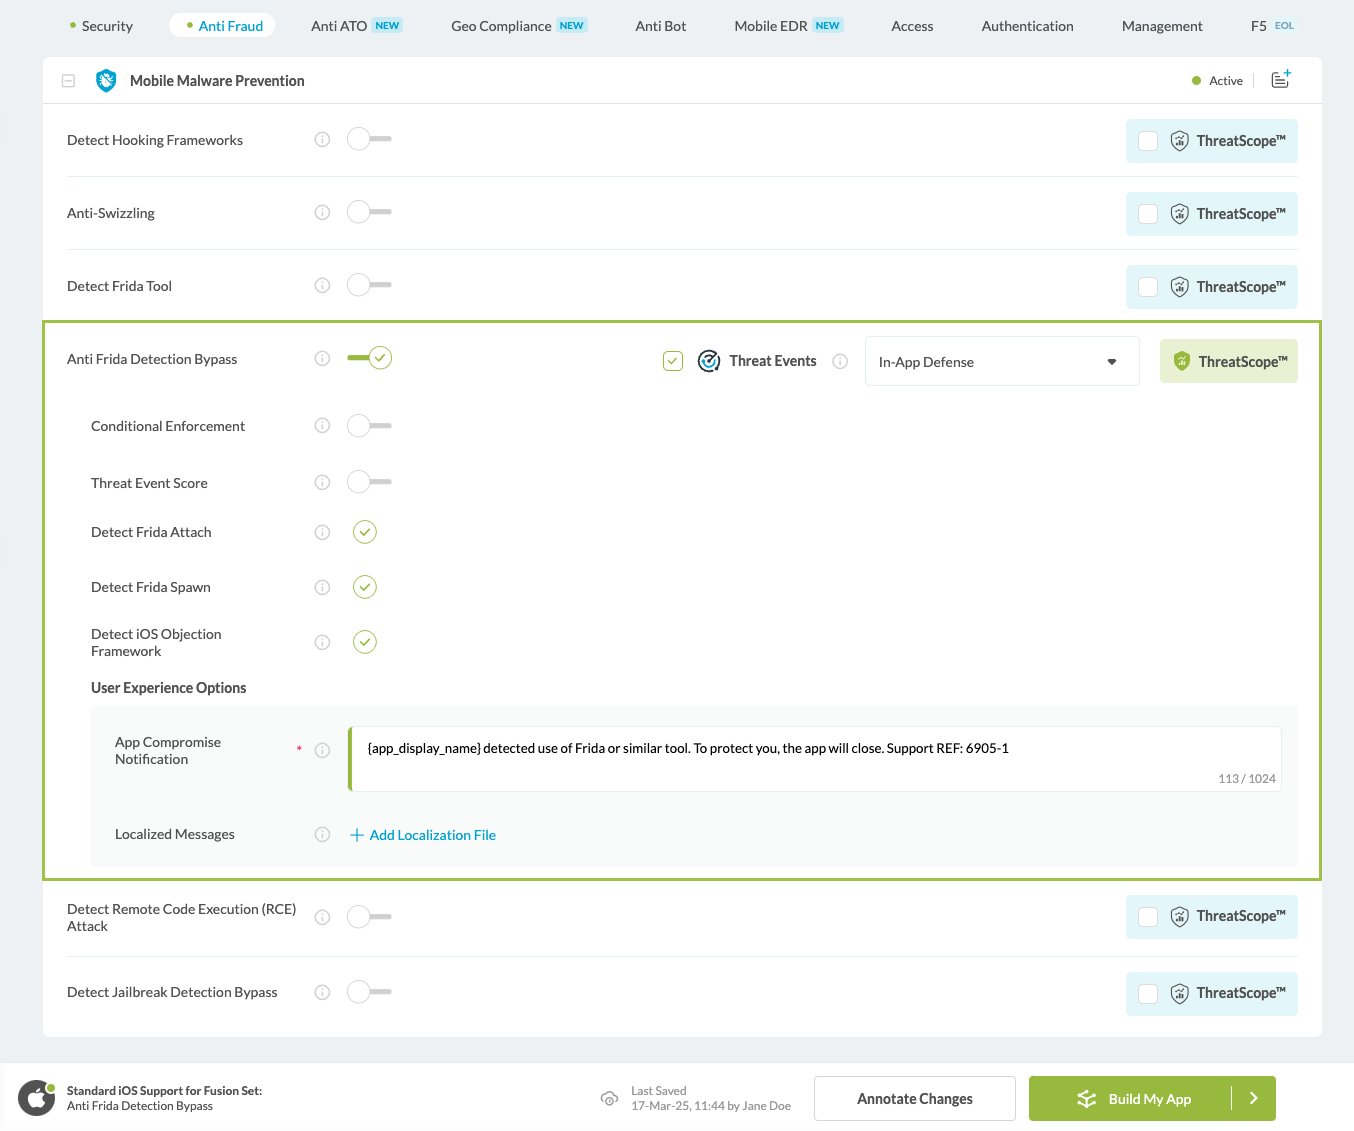1354x1131 pixels.
Task: Uncheck the Threat Events checkbox
Action: coord(673,361)
